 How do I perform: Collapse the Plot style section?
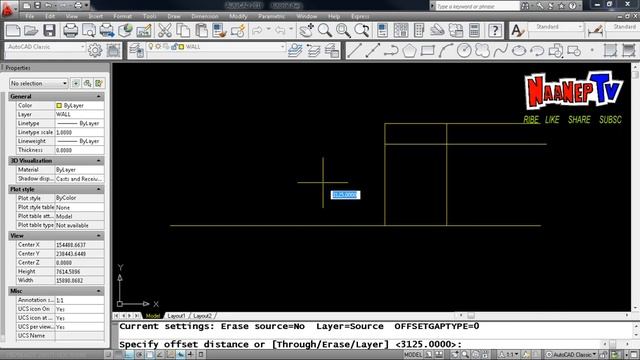click(98, 189)
